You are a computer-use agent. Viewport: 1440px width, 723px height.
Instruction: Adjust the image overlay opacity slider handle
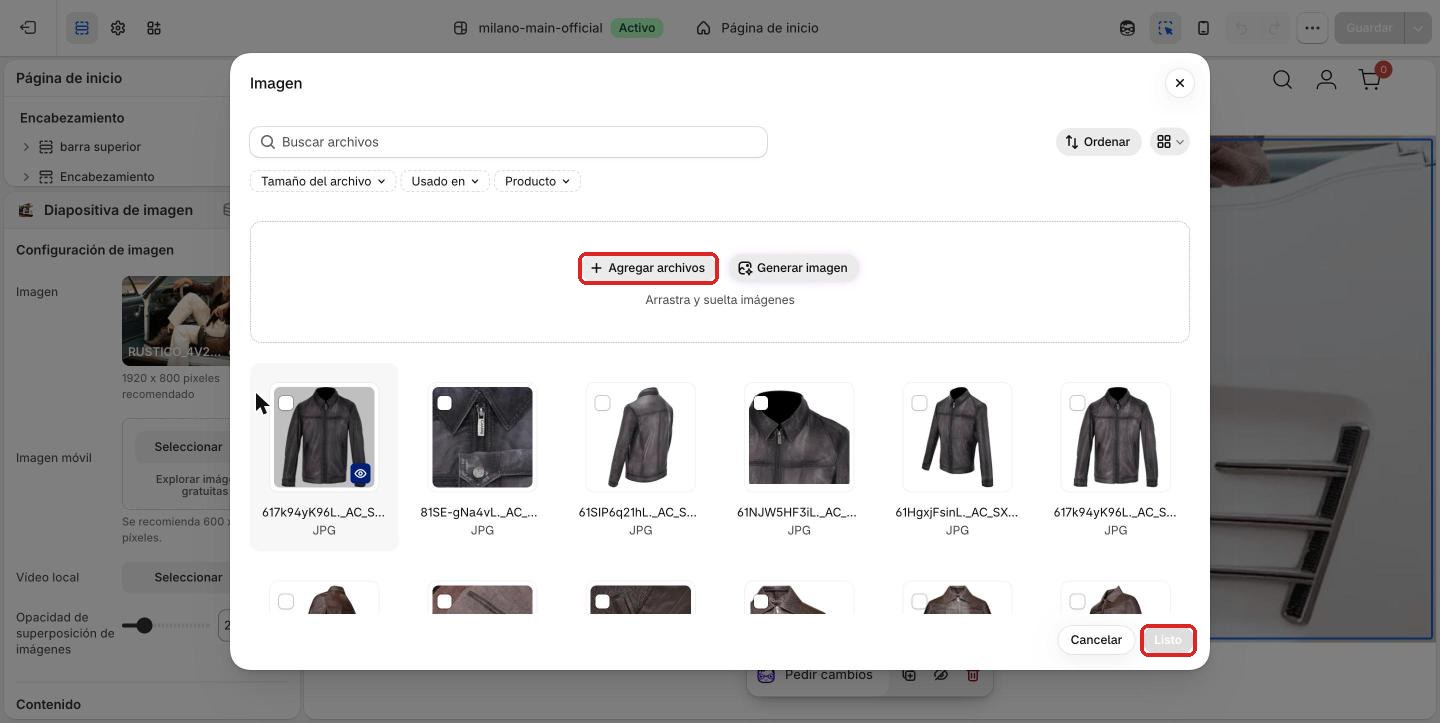pos(144,625)
